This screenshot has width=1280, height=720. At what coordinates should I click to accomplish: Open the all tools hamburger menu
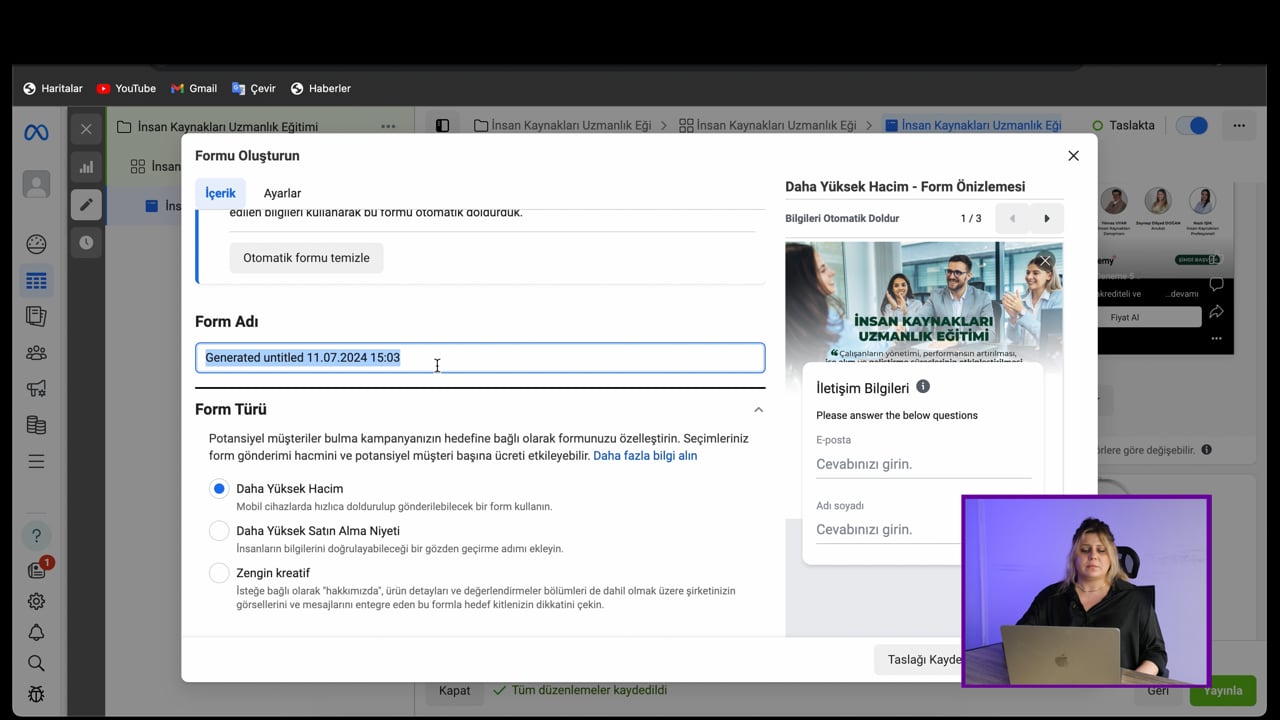(36, 461)
